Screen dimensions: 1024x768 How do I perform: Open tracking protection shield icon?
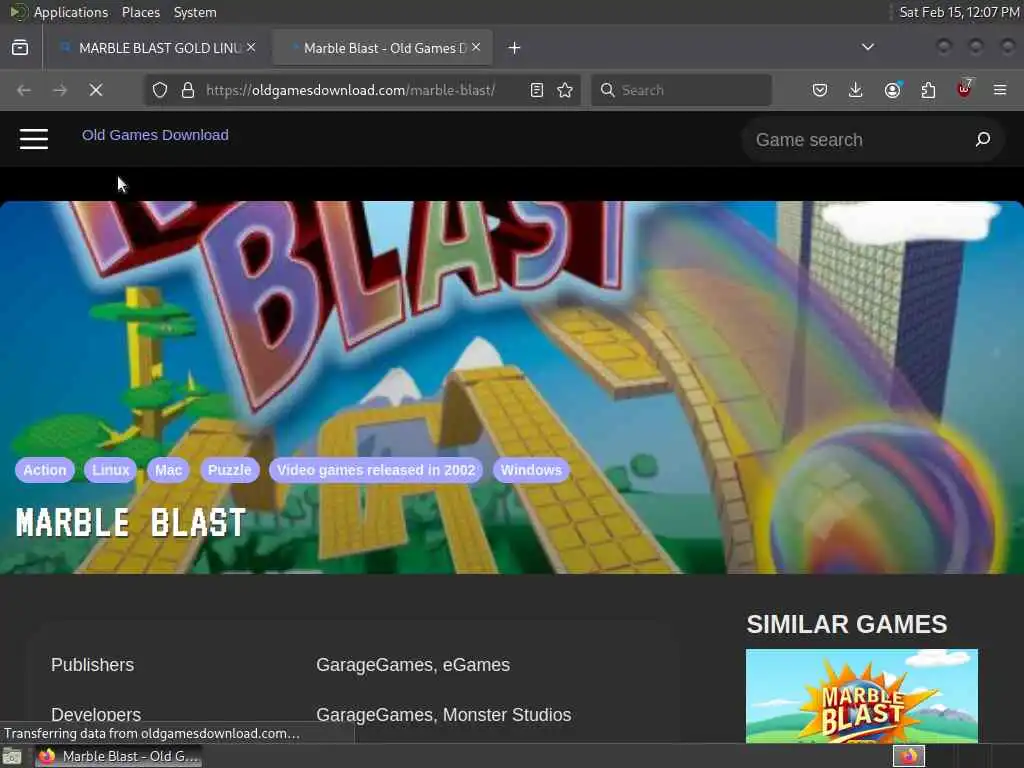tap(160, 90)
